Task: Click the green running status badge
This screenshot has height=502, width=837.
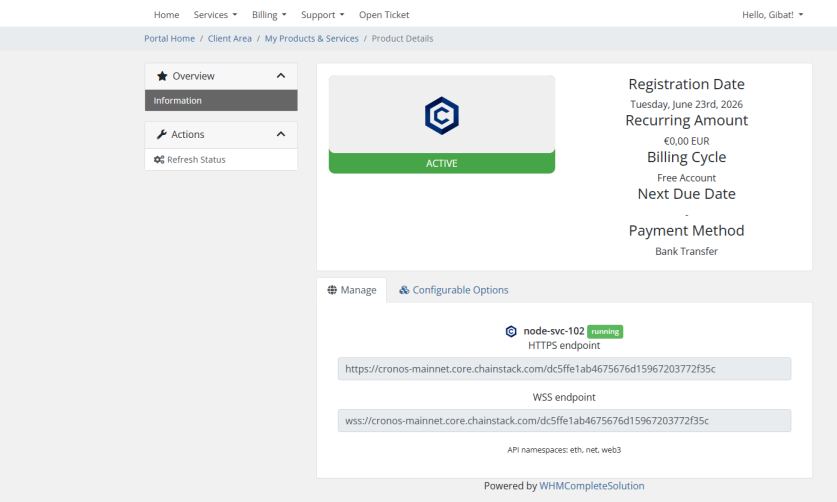Action: click(605, 332)
